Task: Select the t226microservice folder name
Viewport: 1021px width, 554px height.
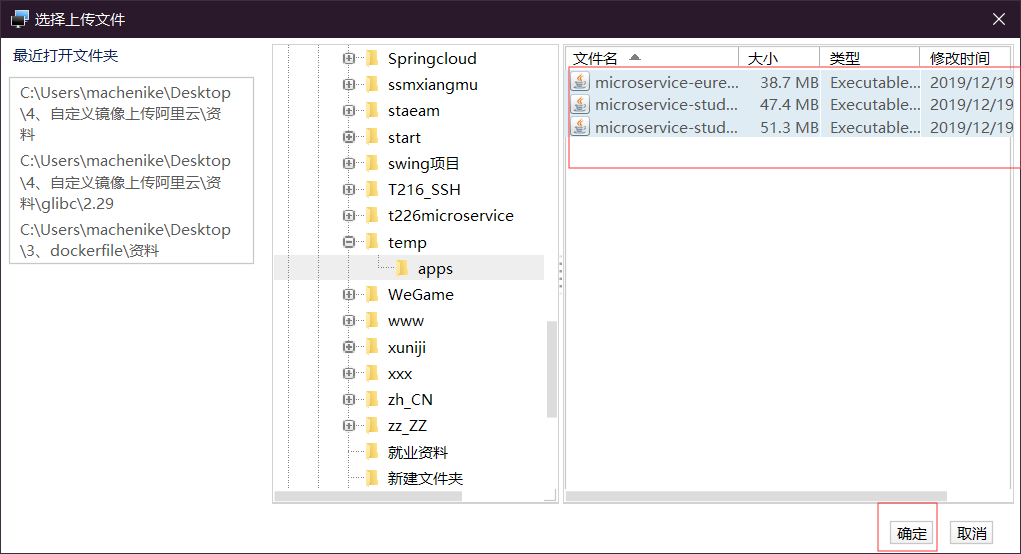Action: coord(451,215)
